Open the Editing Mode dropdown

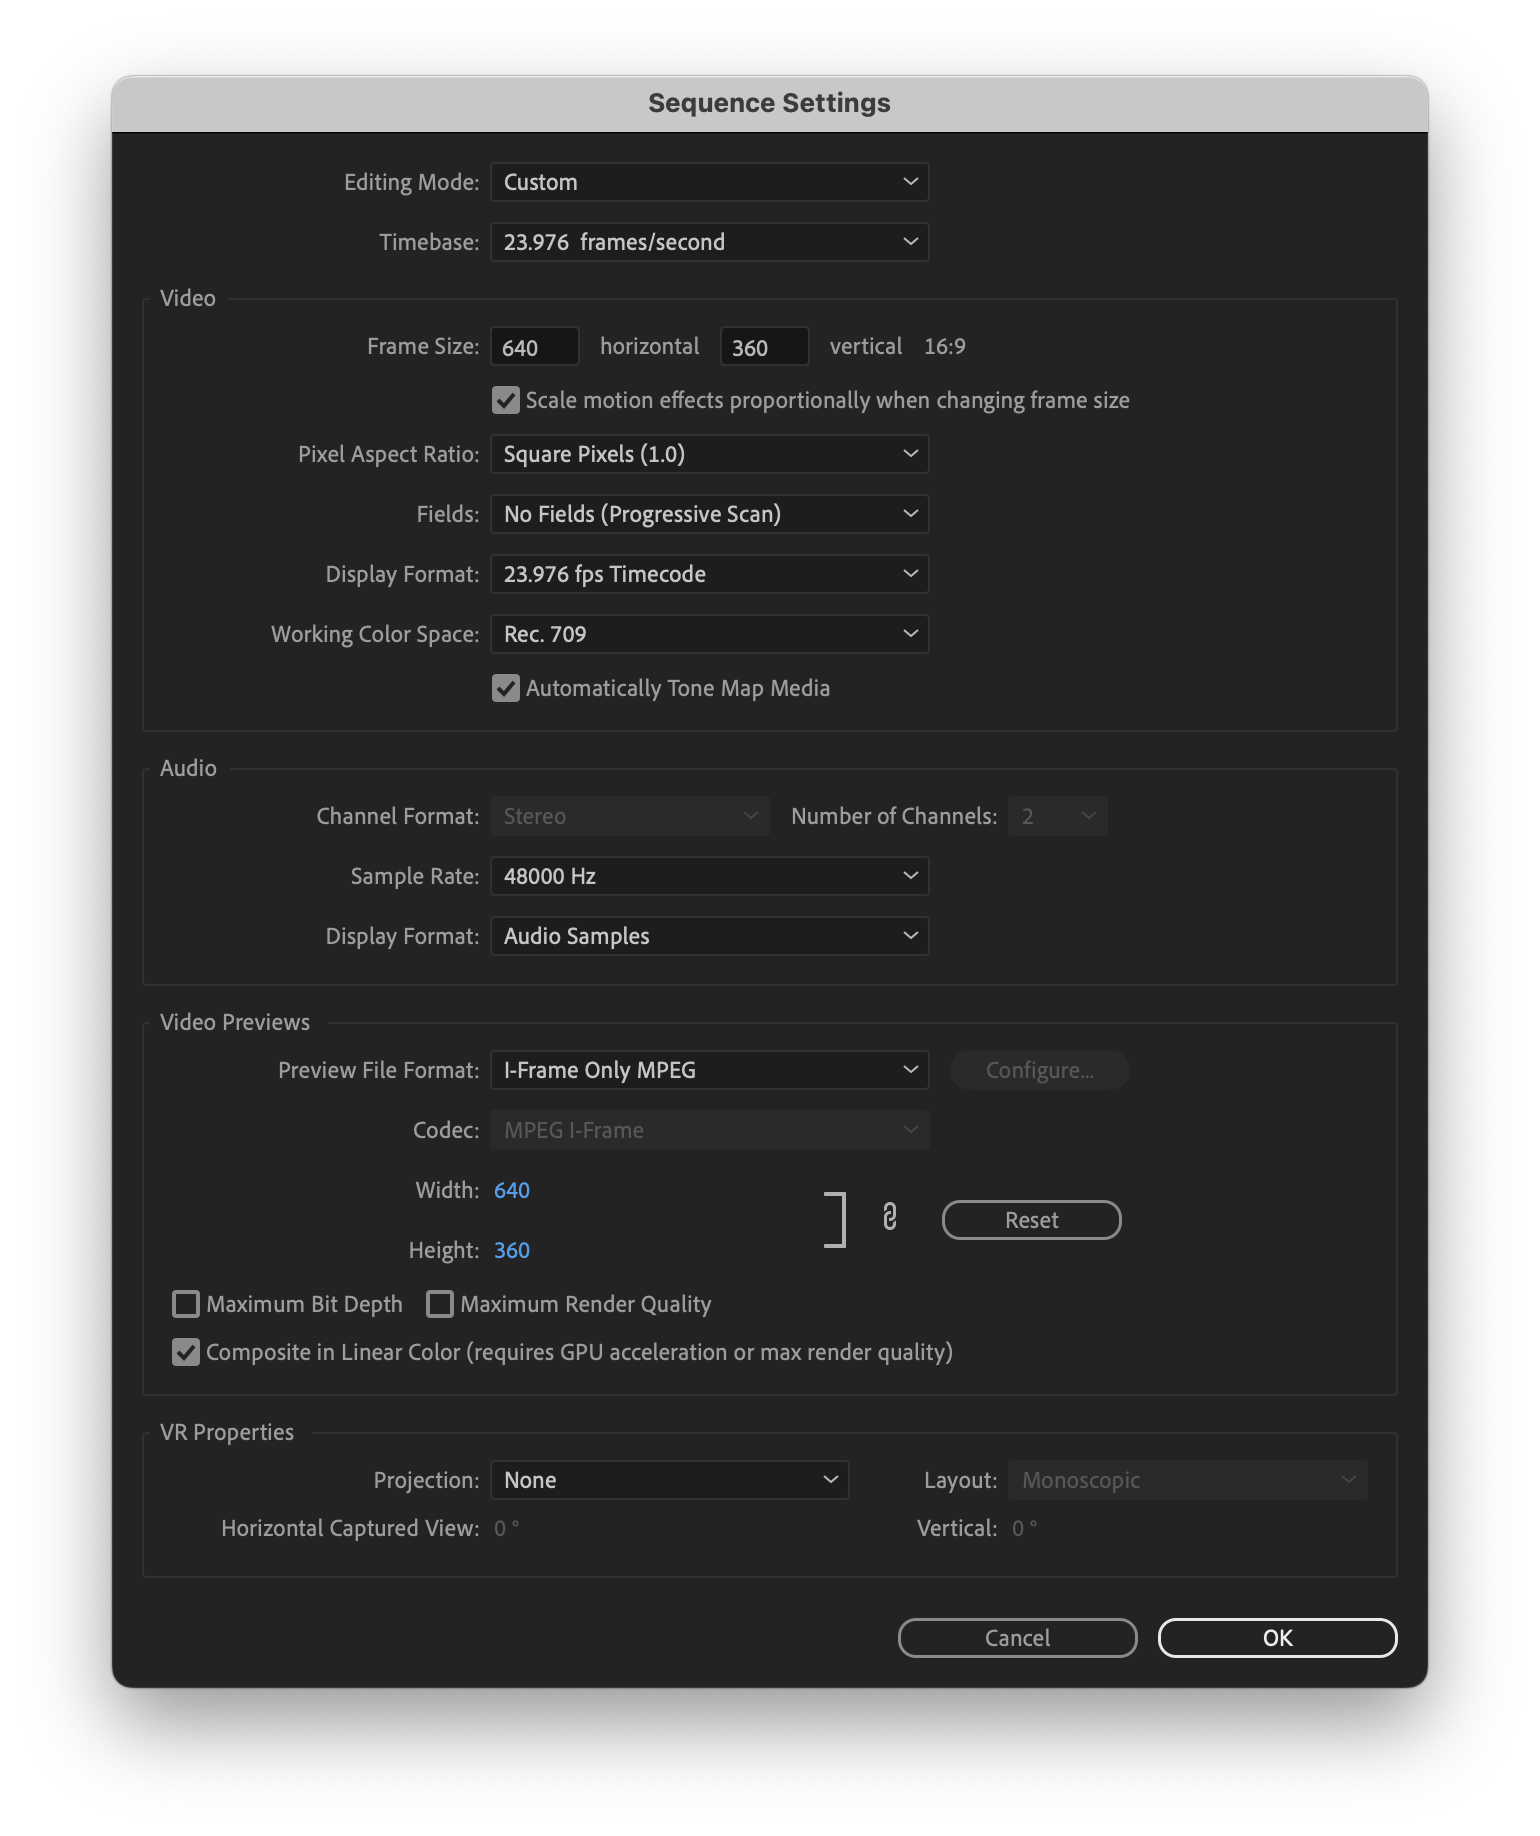(x=709, y=182)
